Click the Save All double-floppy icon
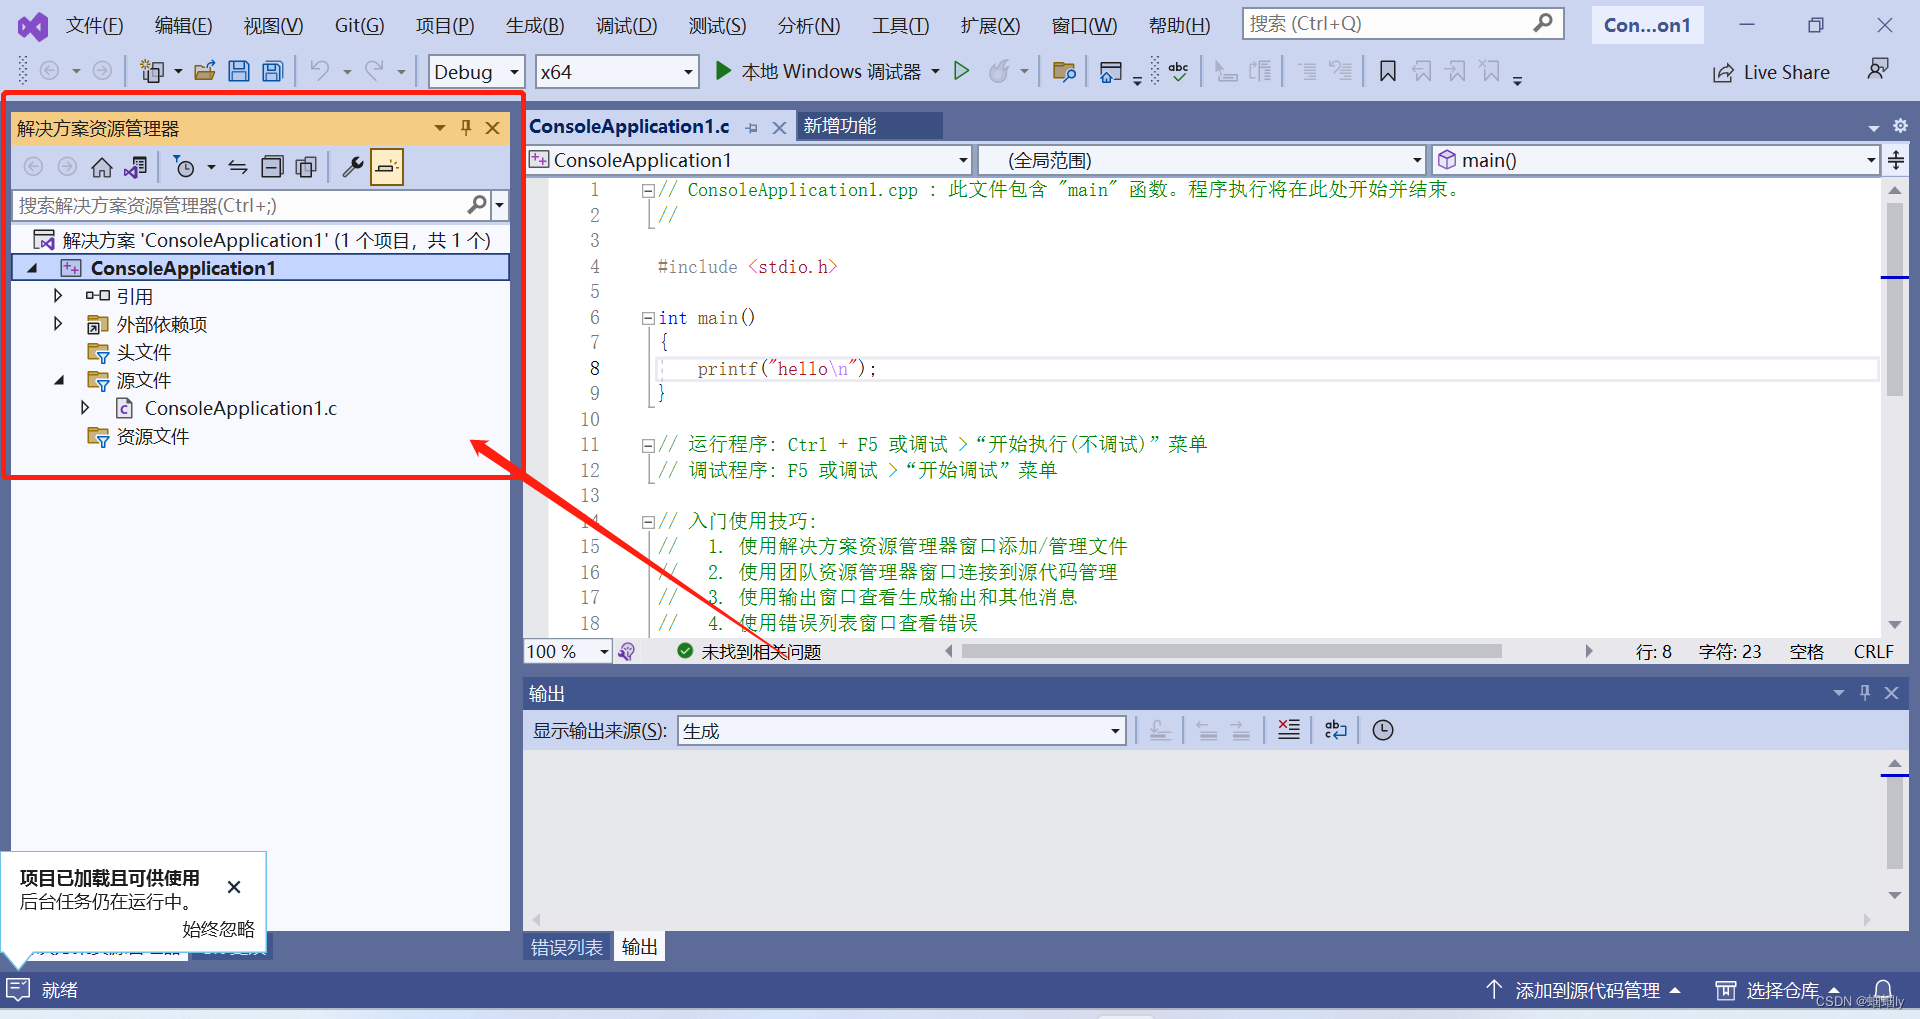This screenshot has height=1019, width=1920. point(272,71)
